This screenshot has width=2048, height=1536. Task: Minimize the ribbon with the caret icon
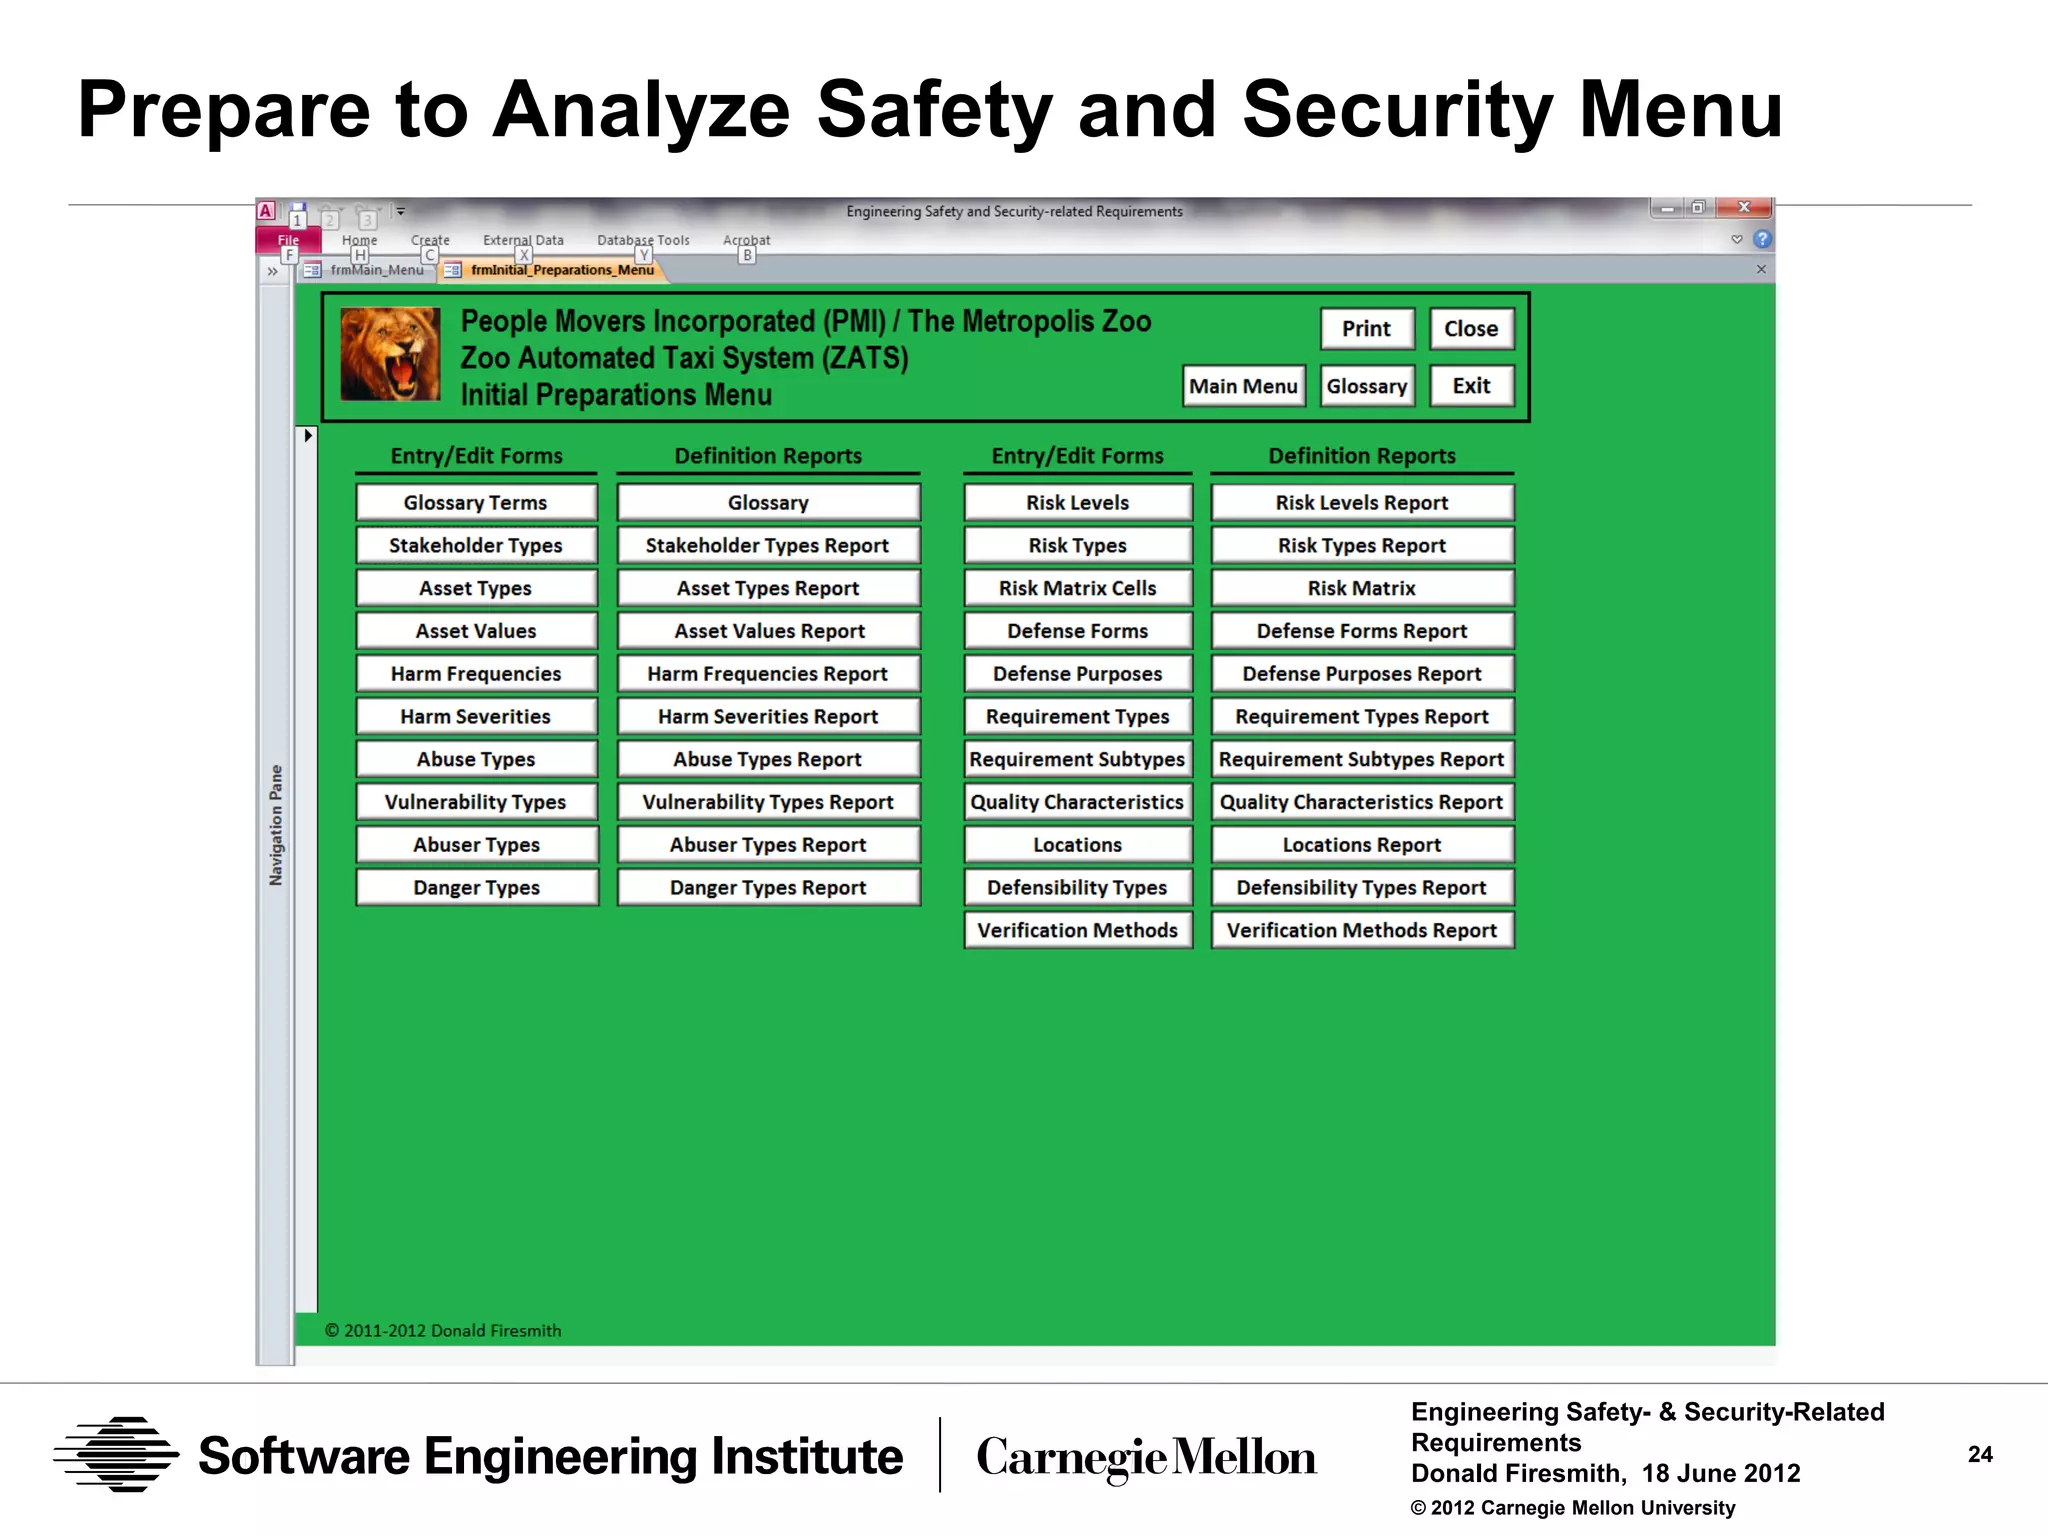click(1737, 239)
